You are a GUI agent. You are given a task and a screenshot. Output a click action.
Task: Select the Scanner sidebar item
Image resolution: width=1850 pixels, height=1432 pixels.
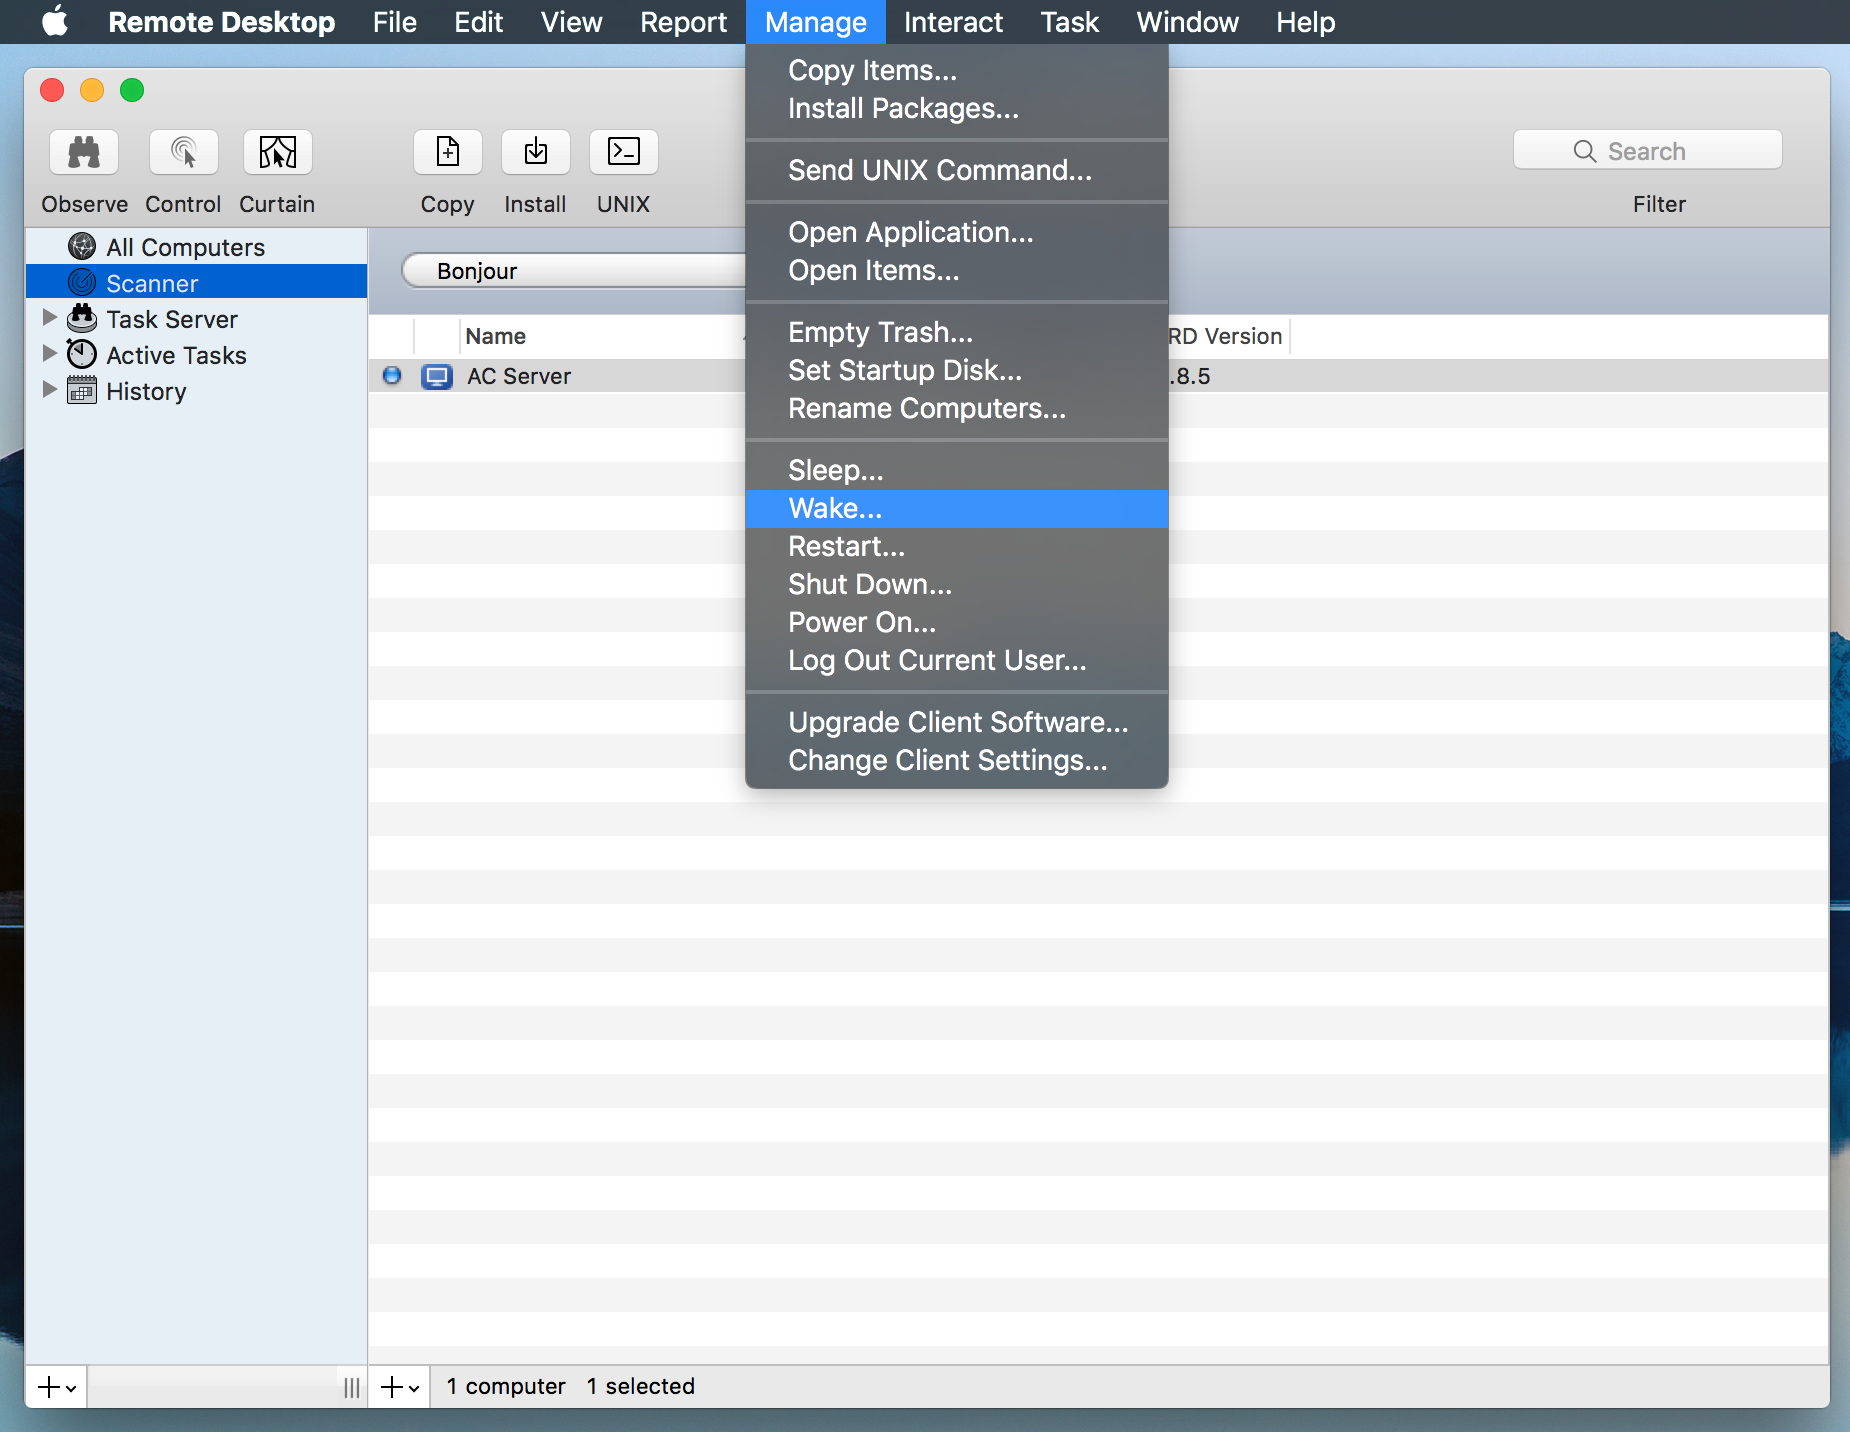pyautogui.click(x=196, y=283)
